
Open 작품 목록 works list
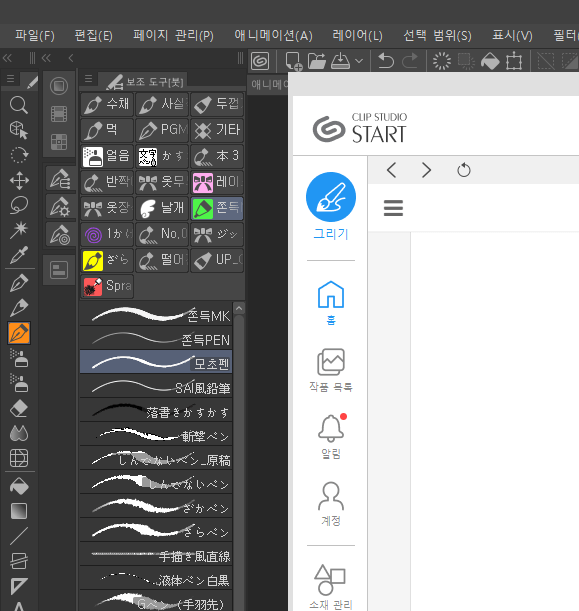coord(331,370)
